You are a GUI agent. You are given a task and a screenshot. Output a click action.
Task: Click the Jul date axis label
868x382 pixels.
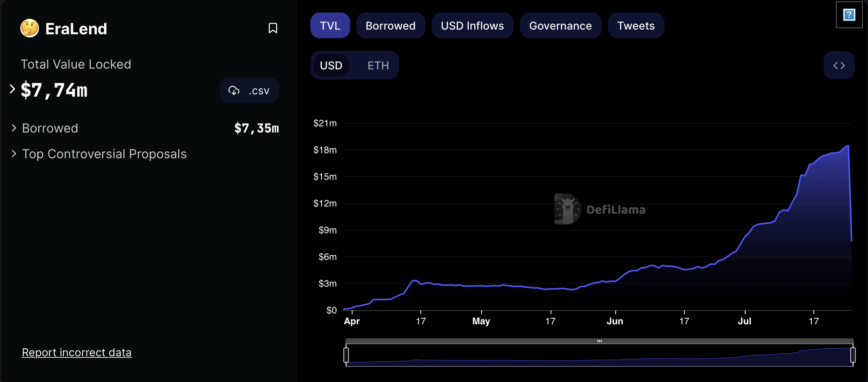[x=746, y=321]
